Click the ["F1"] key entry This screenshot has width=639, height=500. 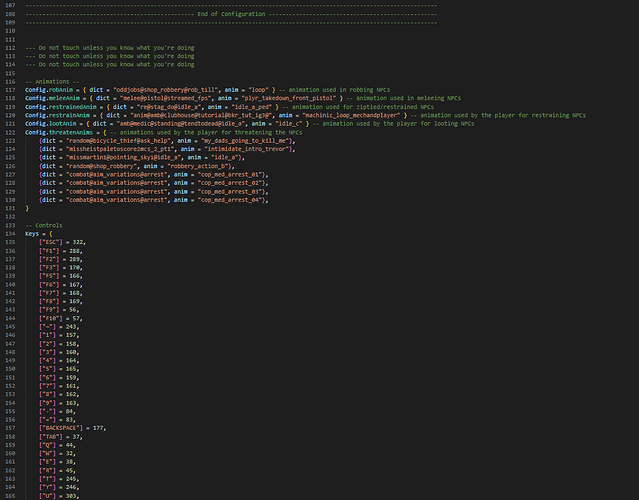(x=49, y=251)
